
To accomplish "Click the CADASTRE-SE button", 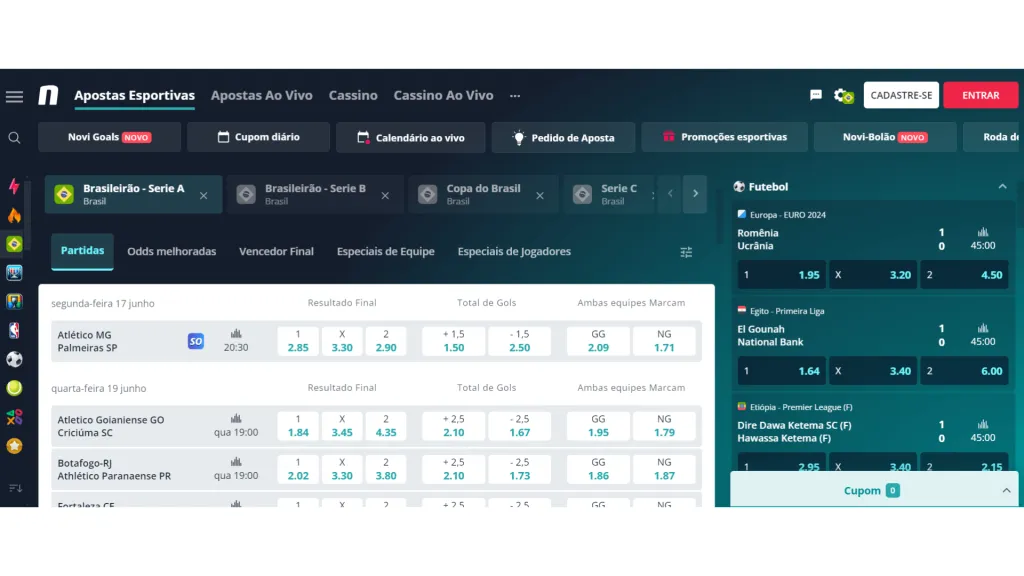I will click(901, 95).
